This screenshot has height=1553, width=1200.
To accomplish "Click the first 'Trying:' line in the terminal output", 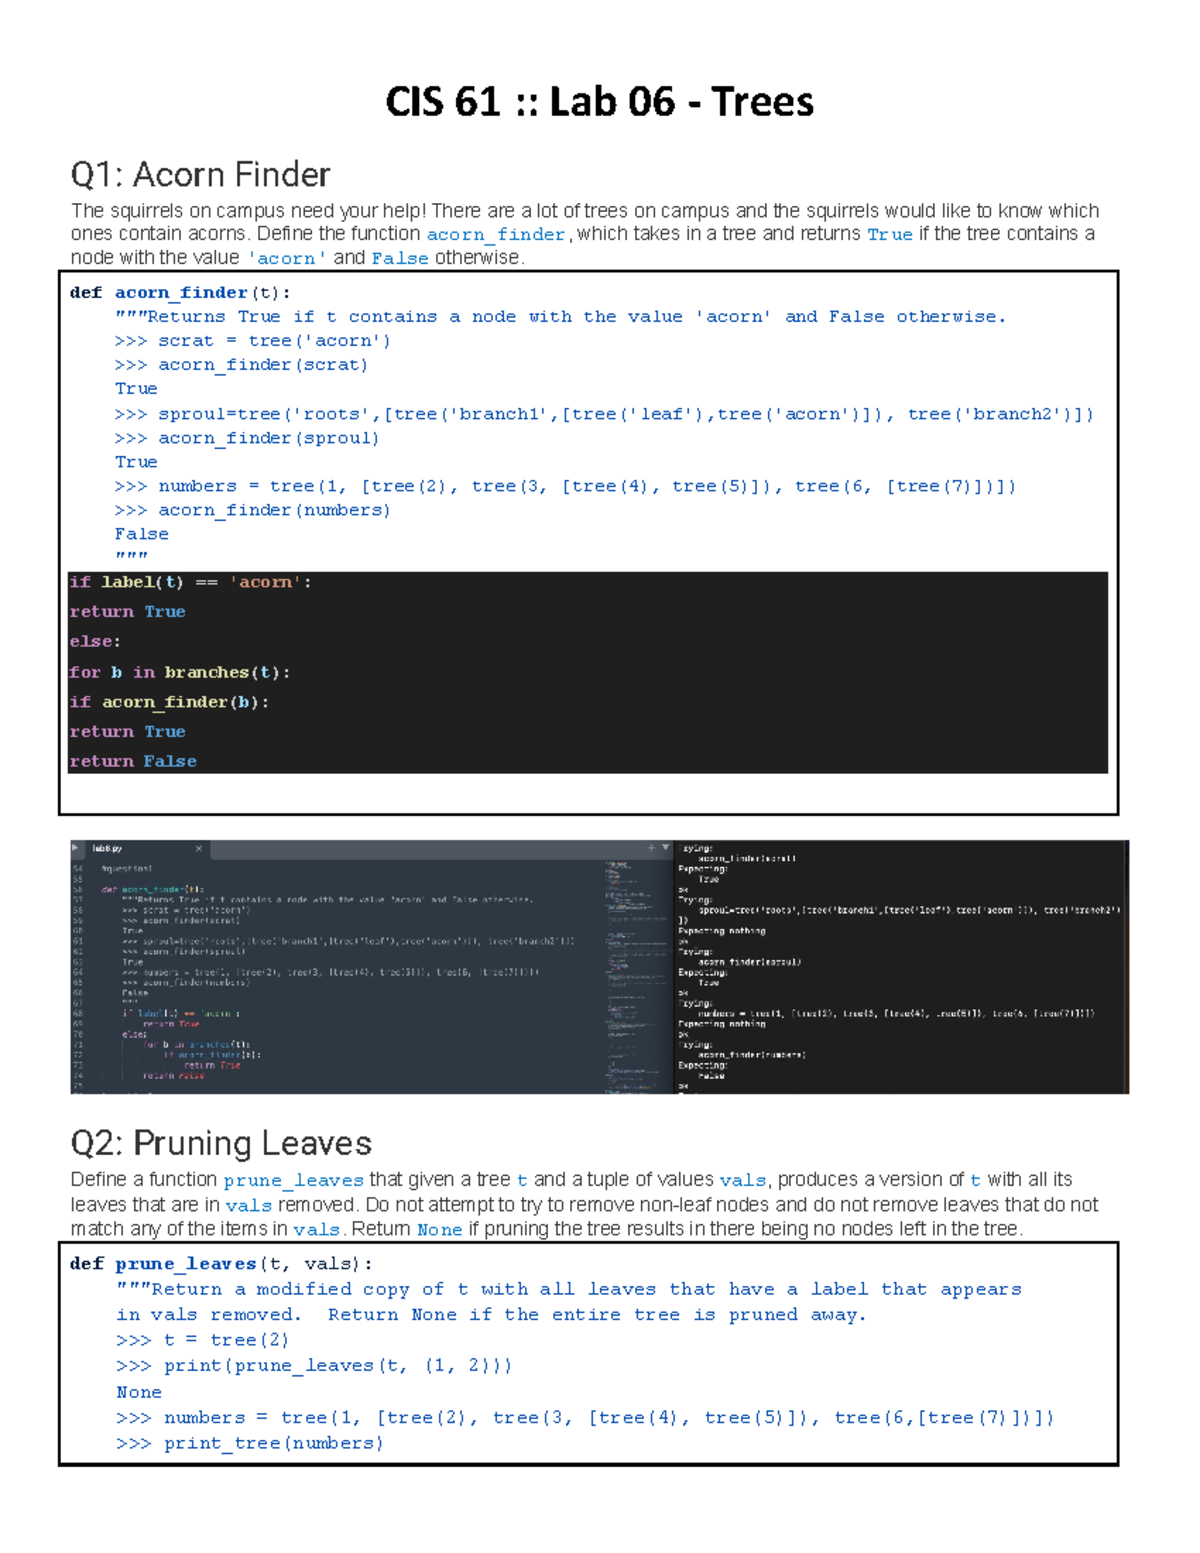I will tap(696, 848).
